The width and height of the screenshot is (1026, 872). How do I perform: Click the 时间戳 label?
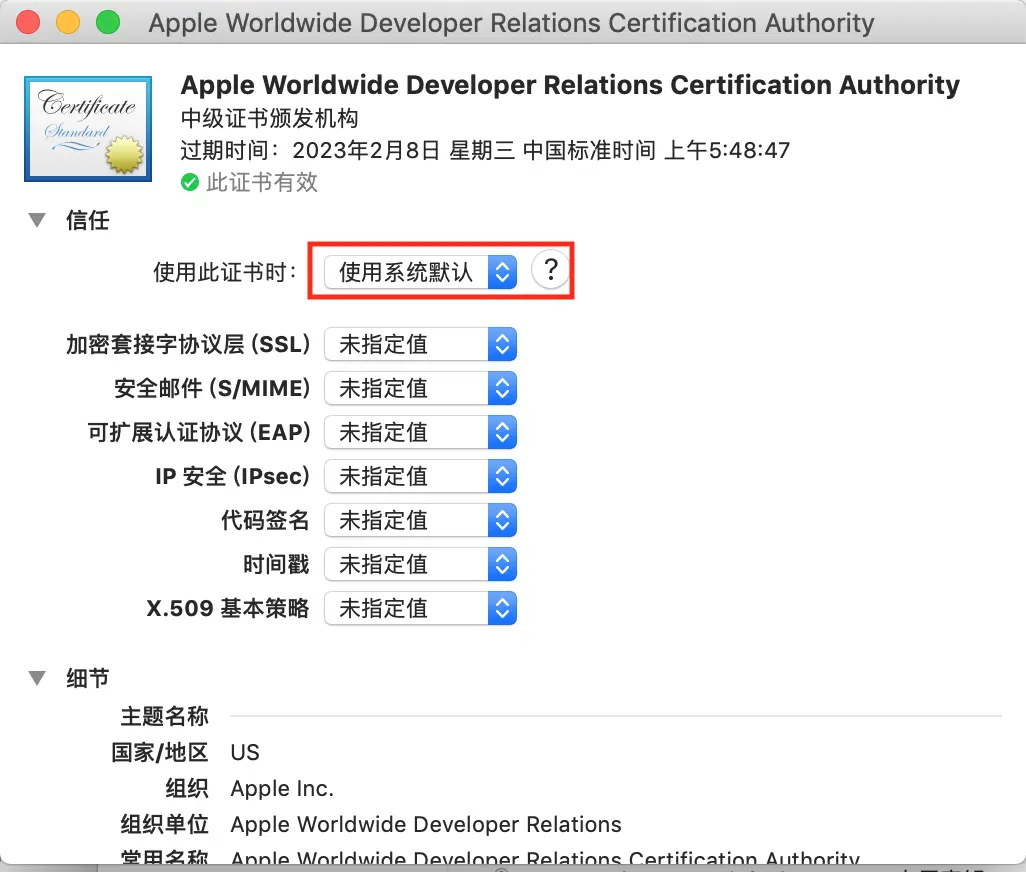click(x=276, y=564)
